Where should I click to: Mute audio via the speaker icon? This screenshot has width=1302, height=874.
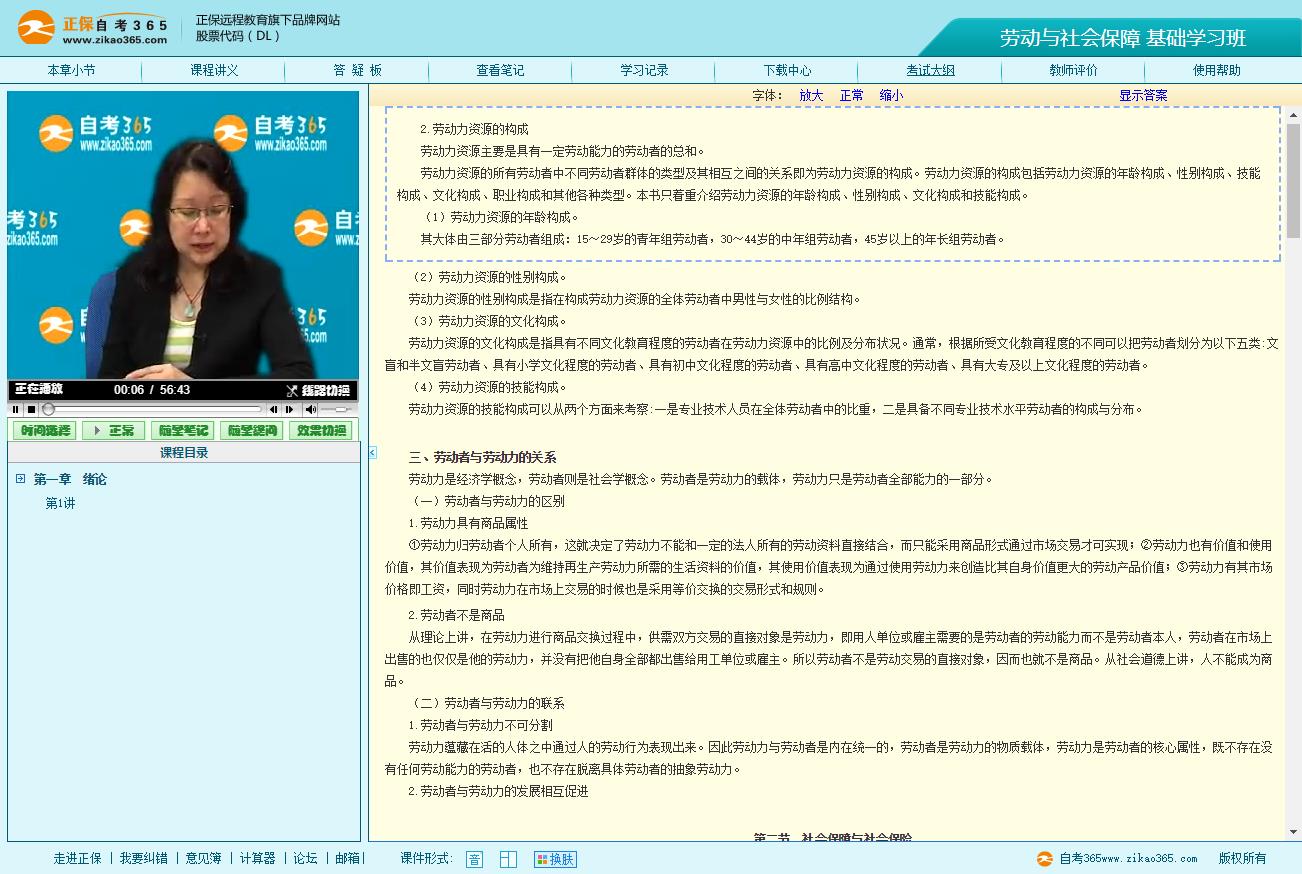pos(311,409)
